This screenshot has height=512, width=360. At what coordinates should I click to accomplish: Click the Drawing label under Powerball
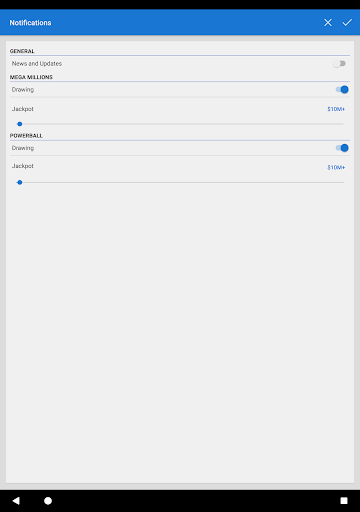pos(23,148)
